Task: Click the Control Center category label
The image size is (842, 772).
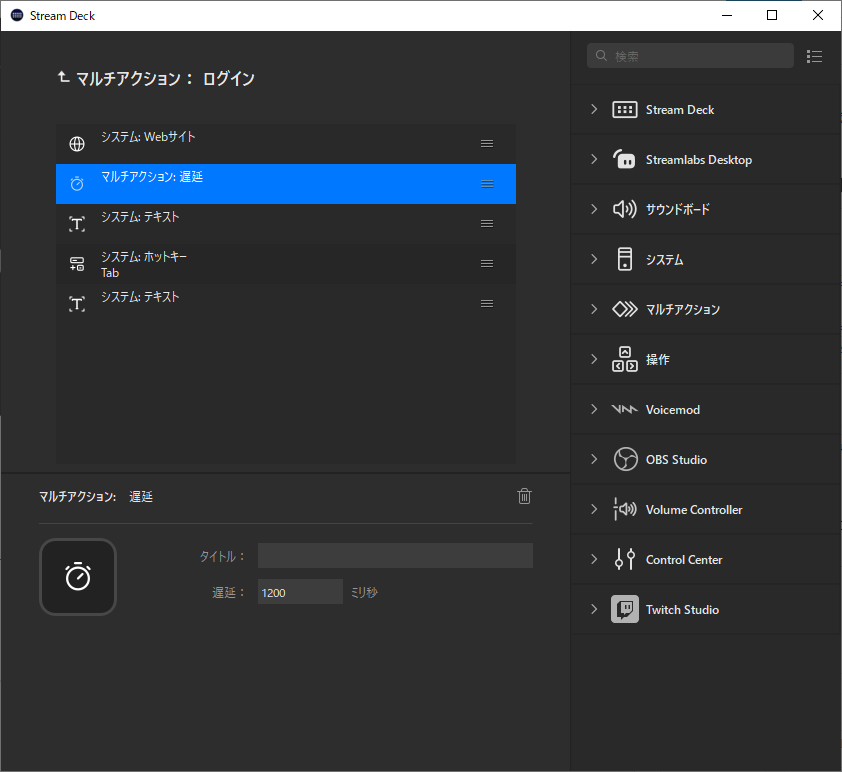Action: point(684,559)
